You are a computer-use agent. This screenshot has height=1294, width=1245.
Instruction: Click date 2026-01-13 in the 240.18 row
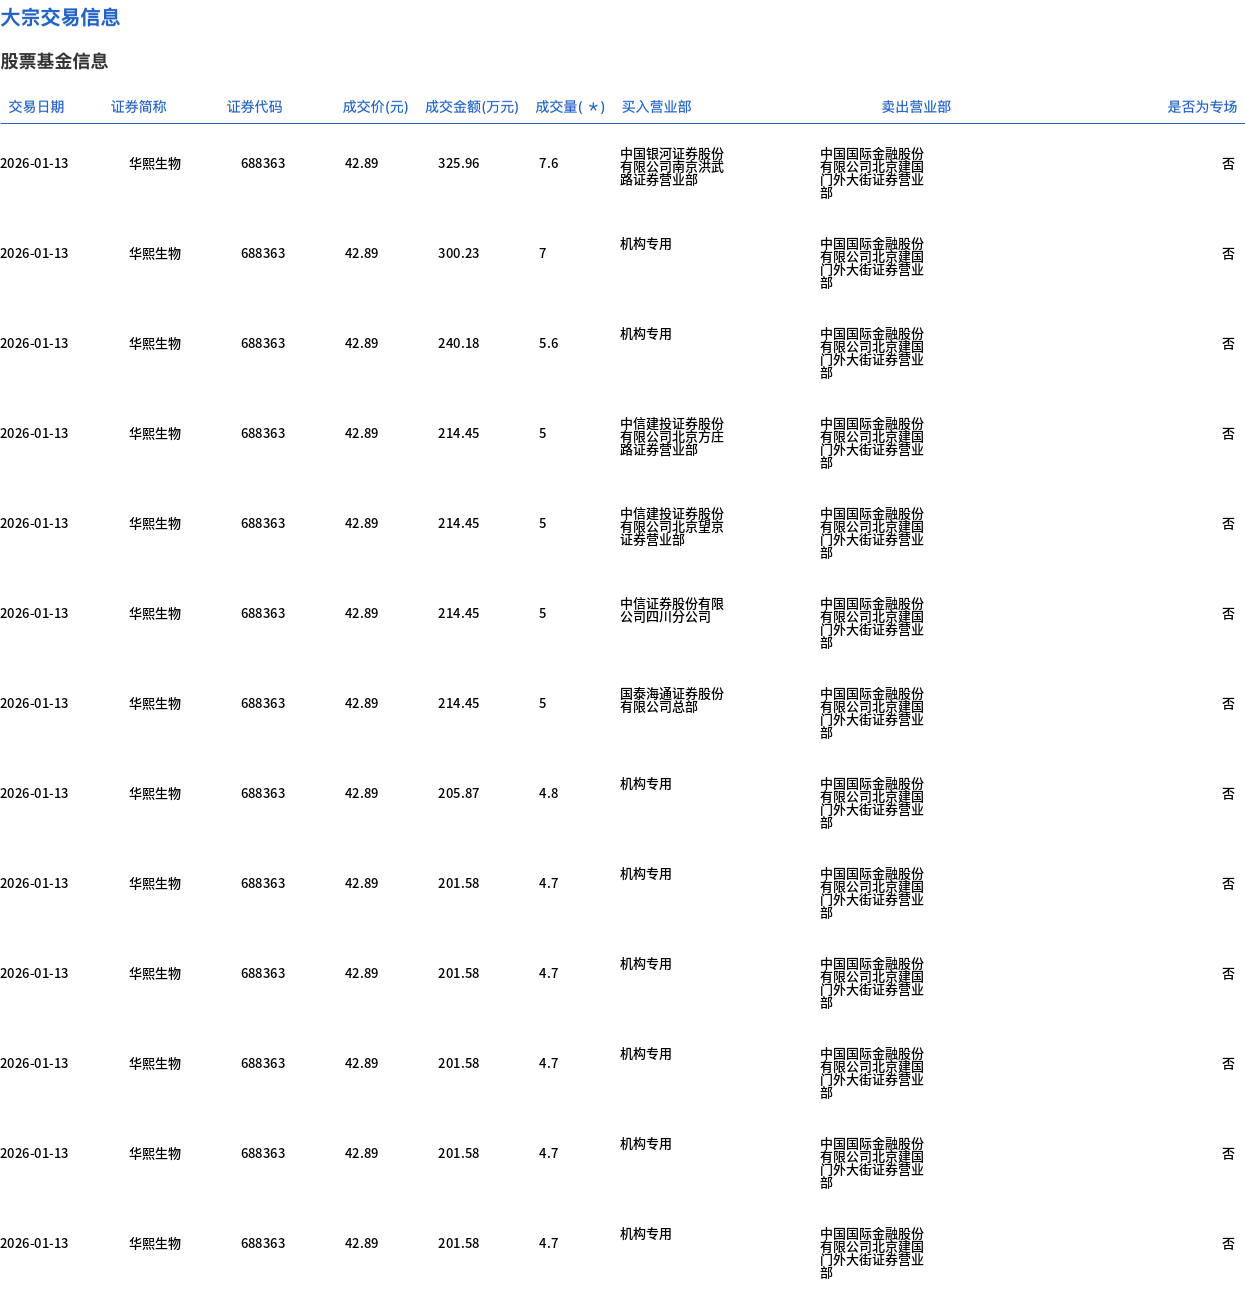[34, 344]
